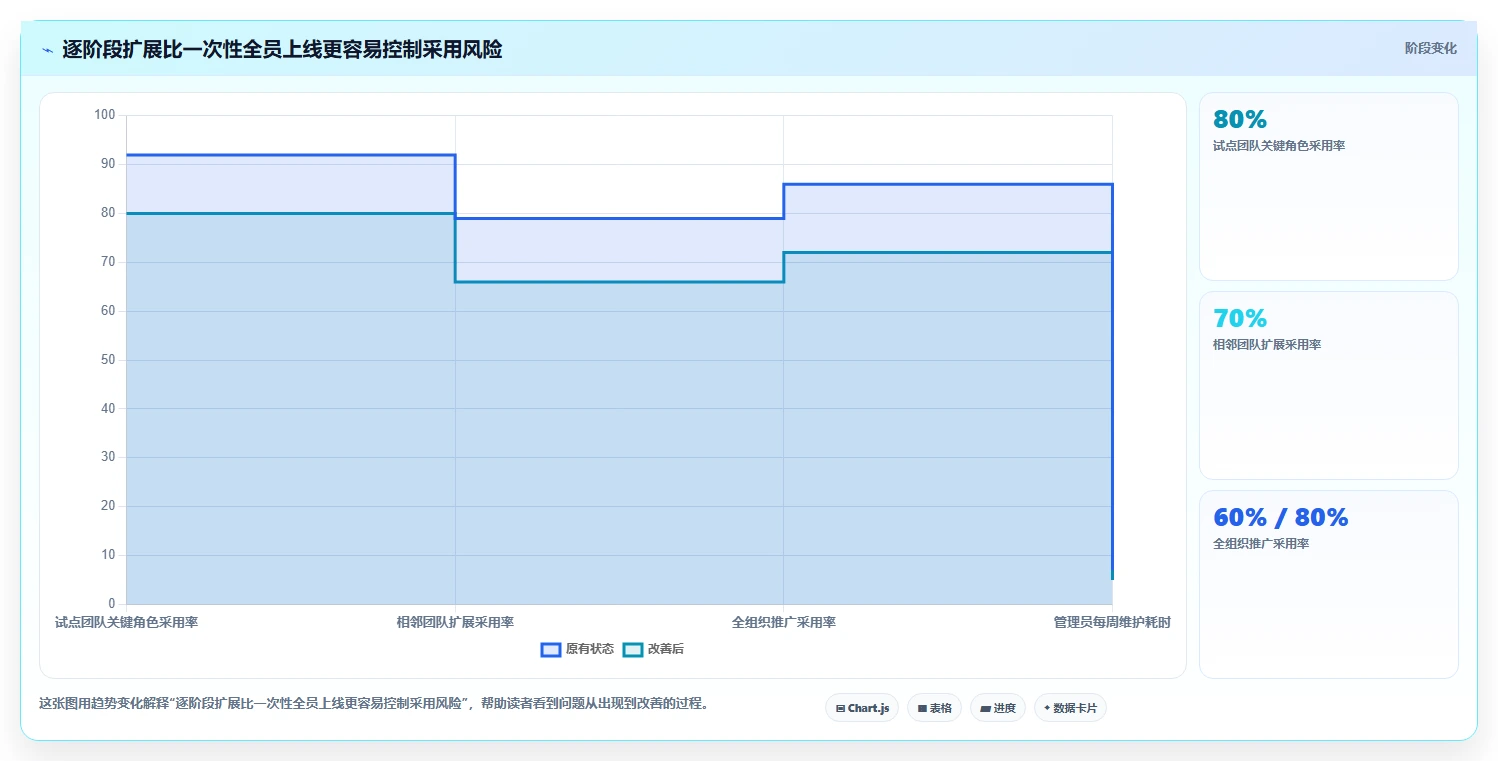Click the 进度 tag icon

[x=985, y=708]
